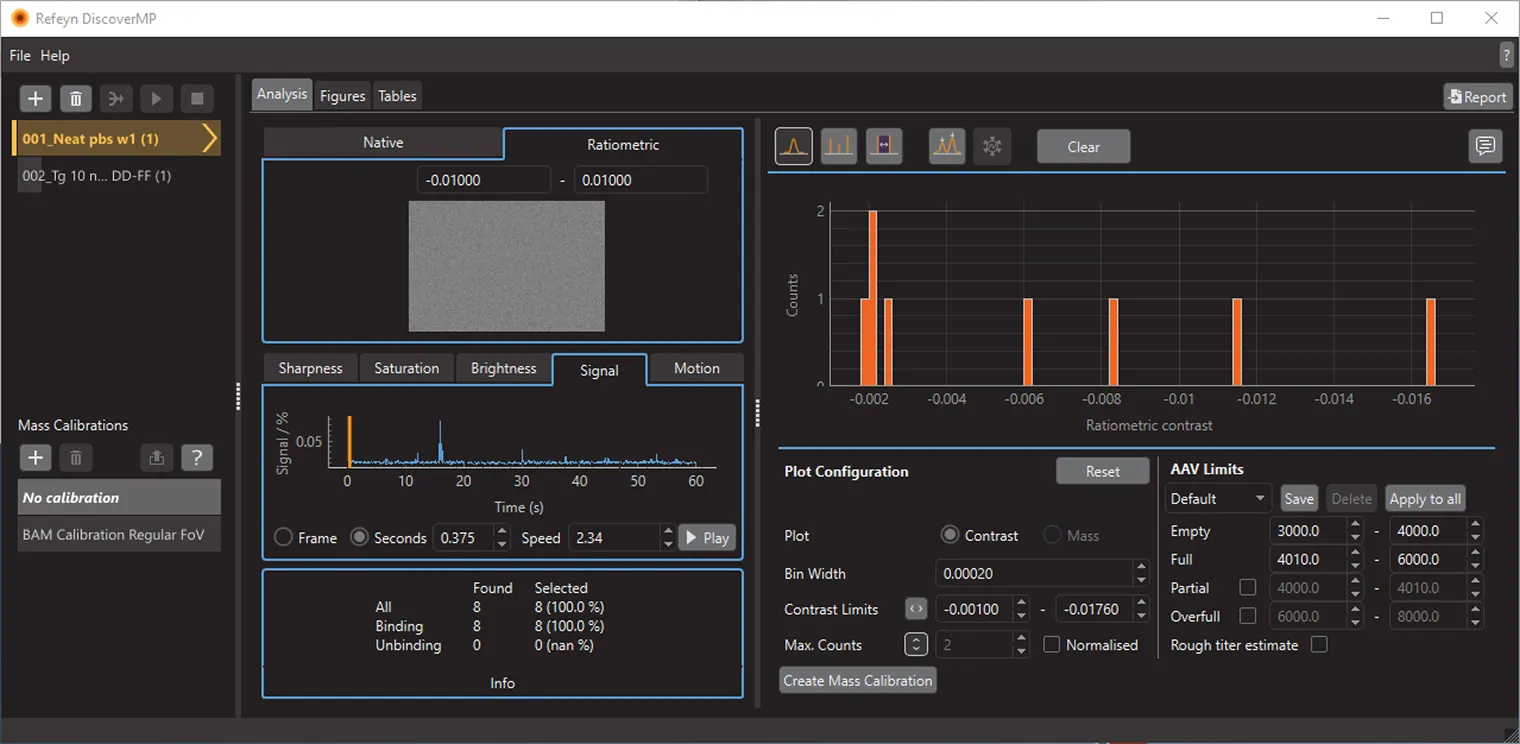Open mass calibration help question mark
1520x744 pixels.
point(197,458)
